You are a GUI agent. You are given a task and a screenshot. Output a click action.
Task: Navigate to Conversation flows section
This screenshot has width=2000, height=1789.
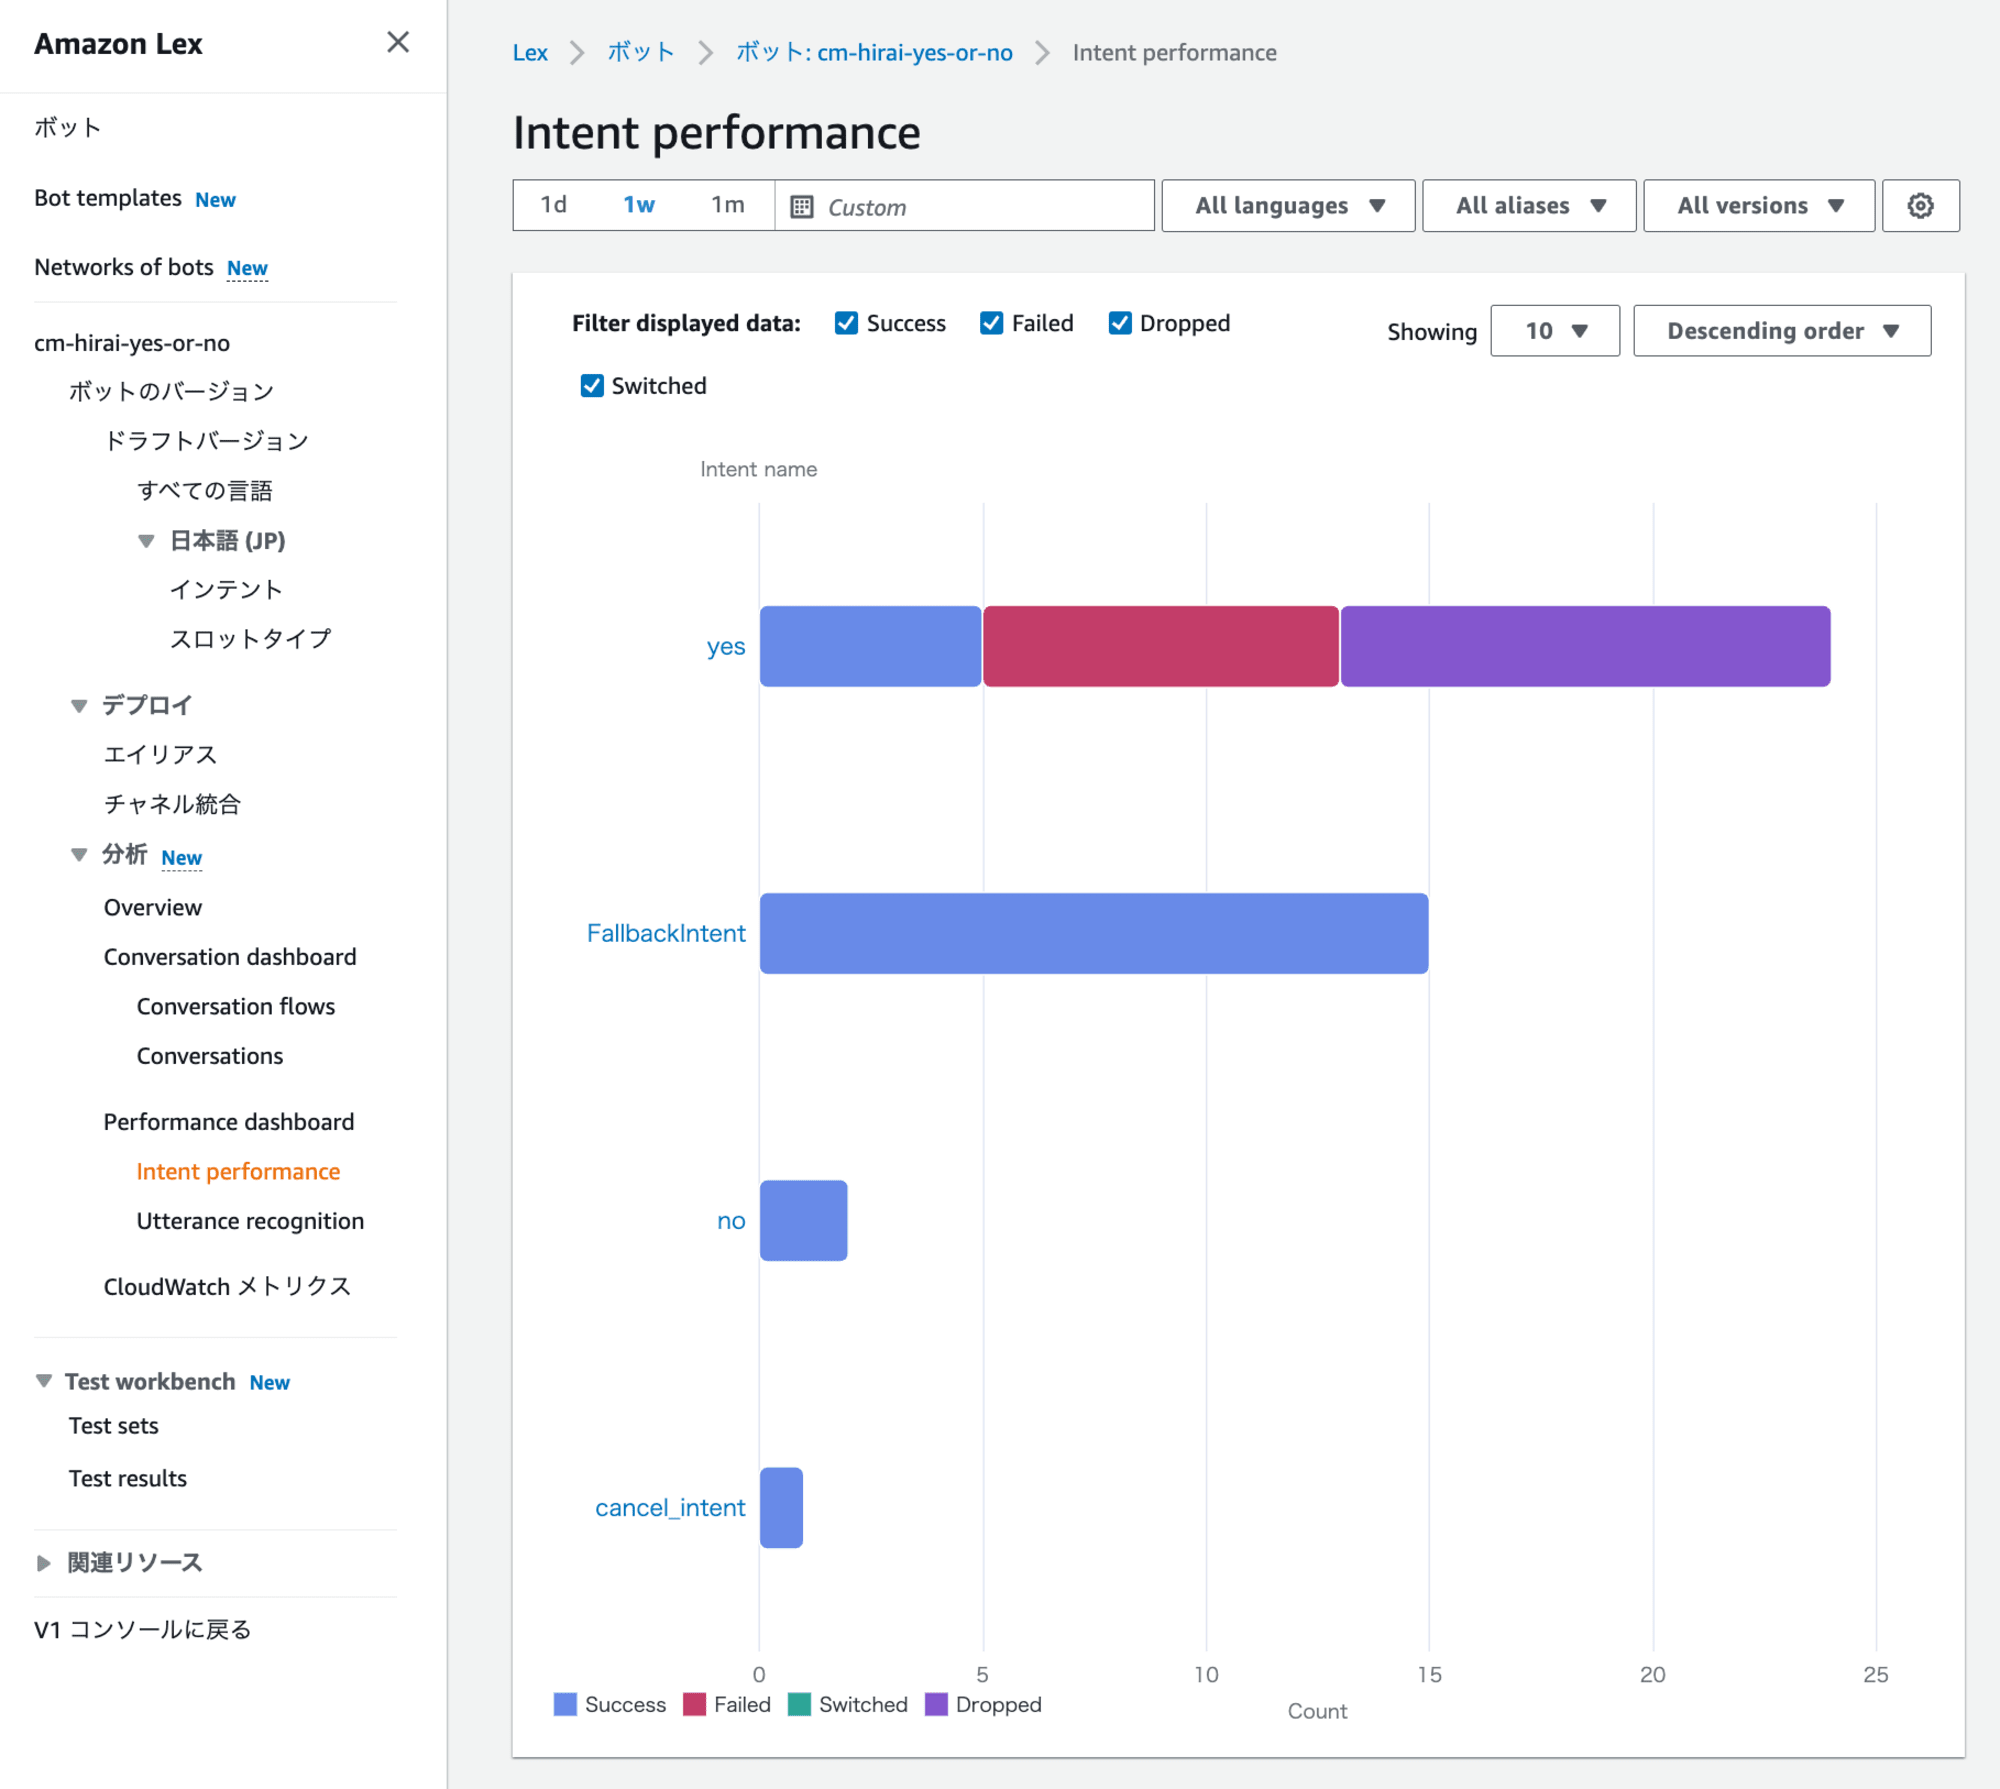(238, 1005)
